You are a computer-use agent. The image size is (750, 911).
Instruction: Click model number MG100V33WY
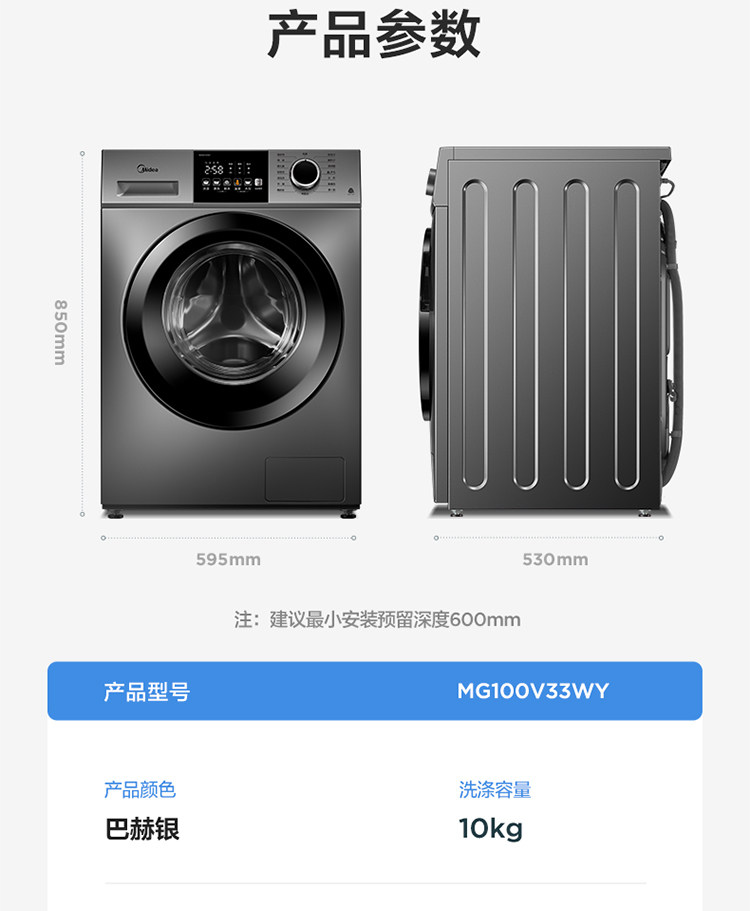coord(533,691)
